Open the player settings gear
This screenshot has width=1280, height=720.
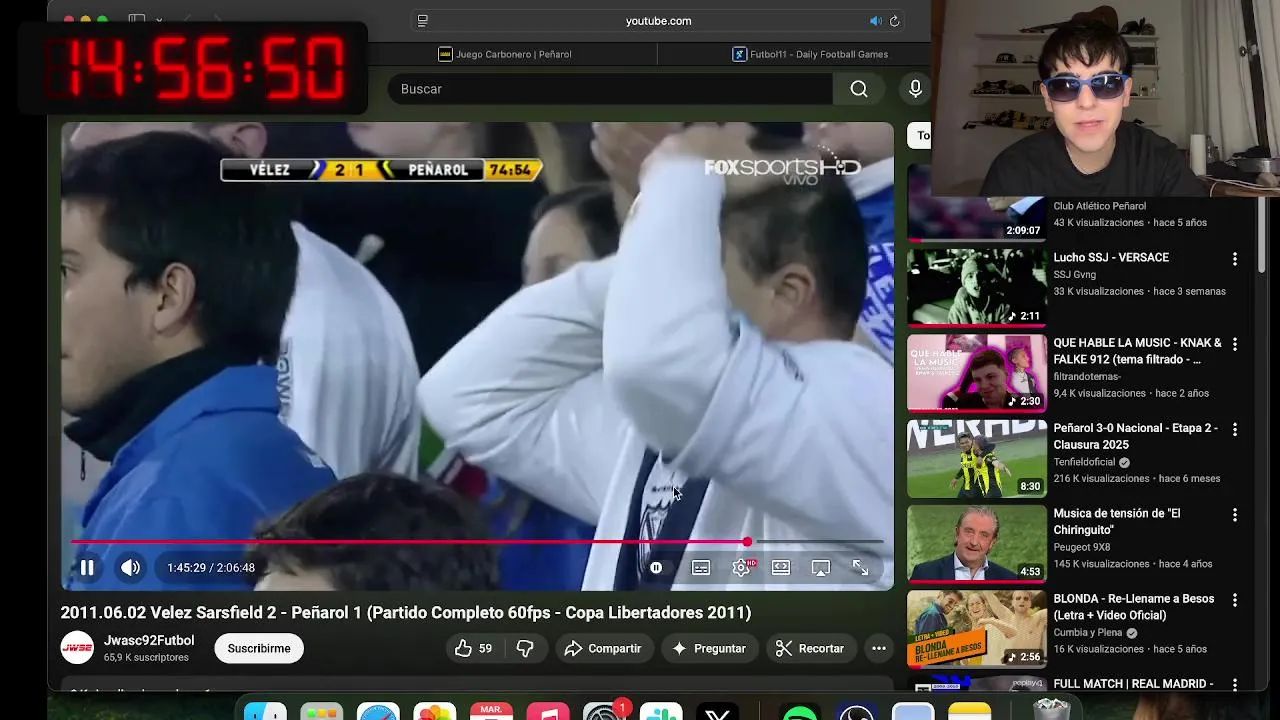[741, 567]
